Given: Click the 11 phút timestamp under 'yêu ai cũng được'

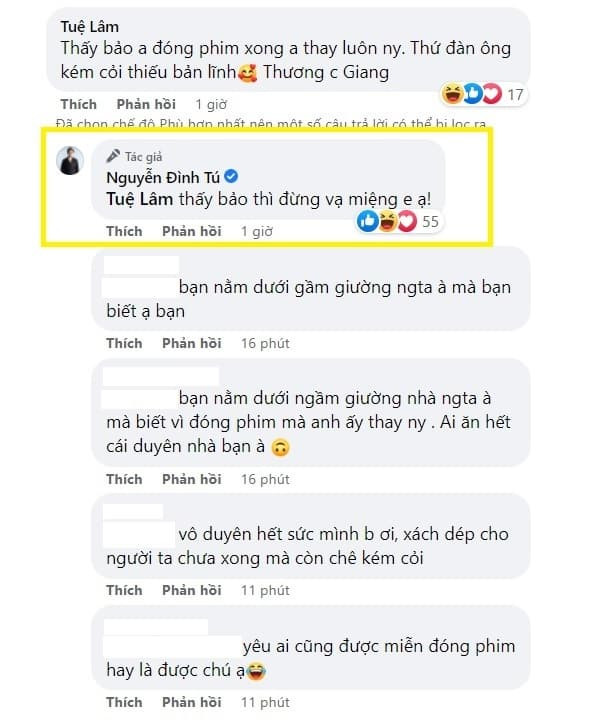Looking at the screenshot, I should (x=265, y=702).
